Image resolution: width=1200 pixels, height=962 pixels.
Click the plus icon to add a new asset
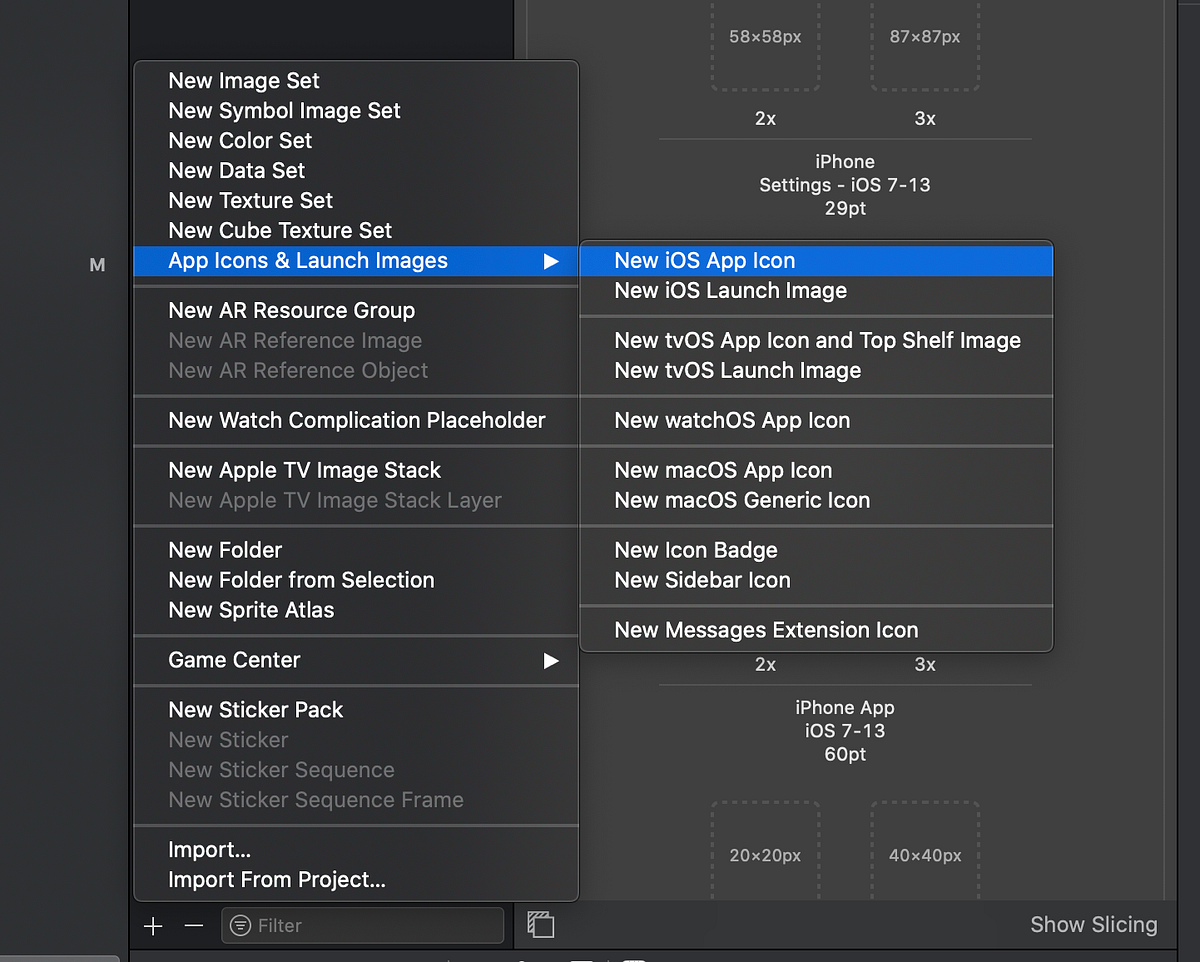tap(152, 925)
